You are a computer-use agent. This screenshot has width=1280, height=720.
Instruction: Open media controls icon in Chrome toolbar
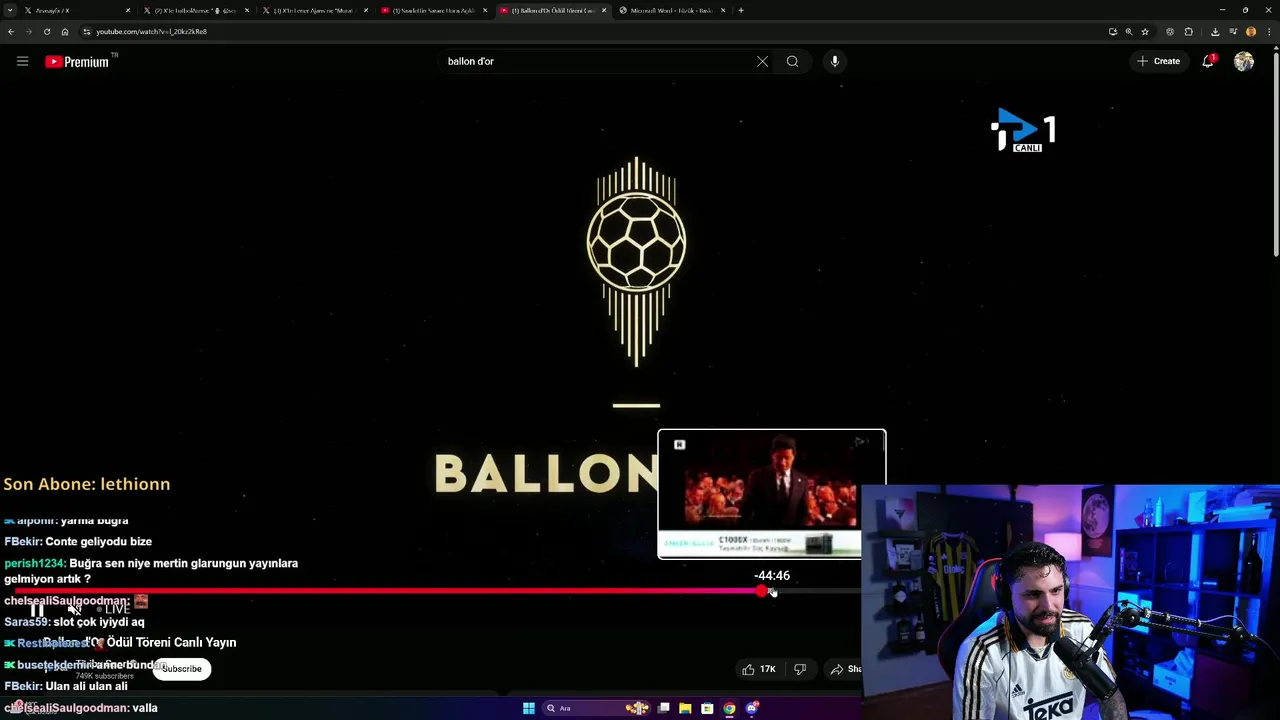point(1233,31)
